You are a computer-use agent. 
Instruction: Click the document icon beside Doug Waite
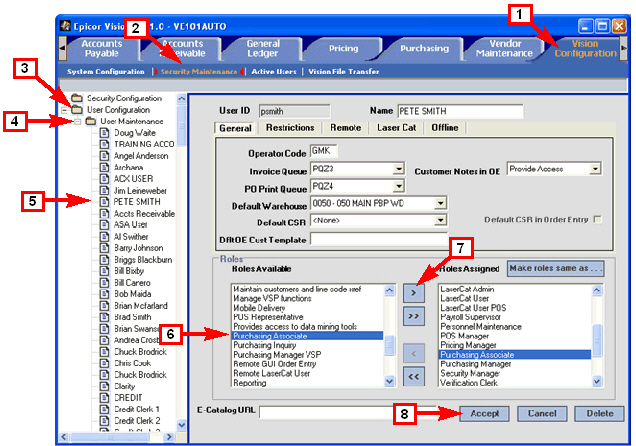(105, 133)
